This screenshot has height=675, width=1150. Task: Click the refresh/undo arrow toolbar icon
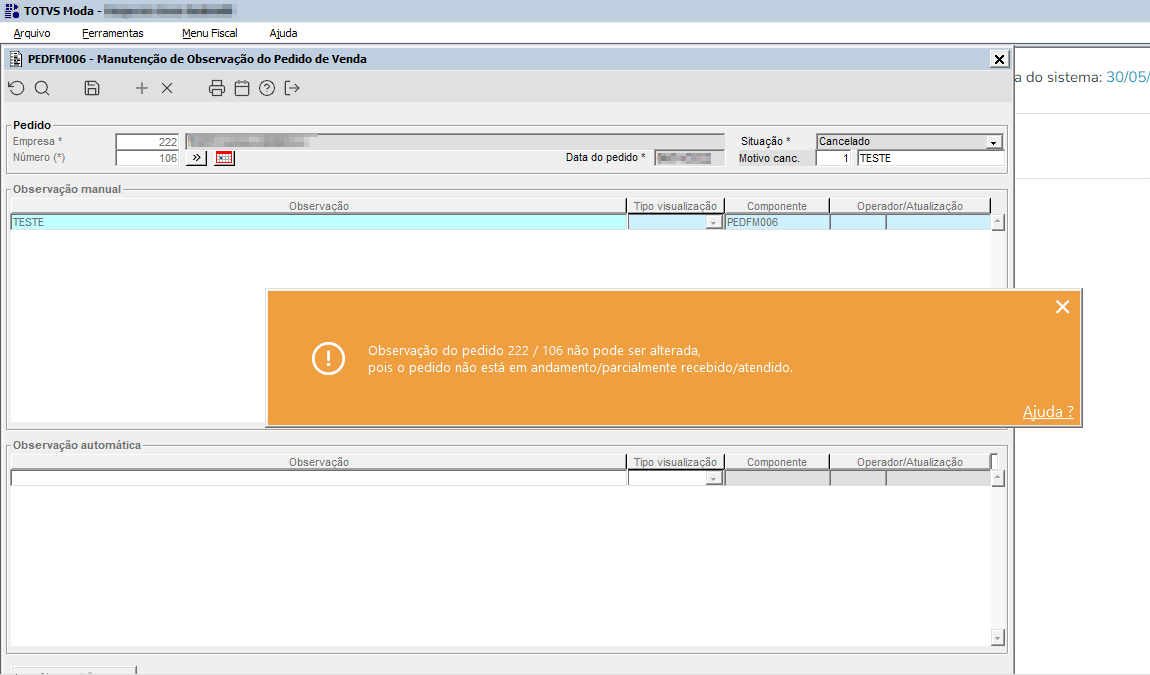(16, 88)
